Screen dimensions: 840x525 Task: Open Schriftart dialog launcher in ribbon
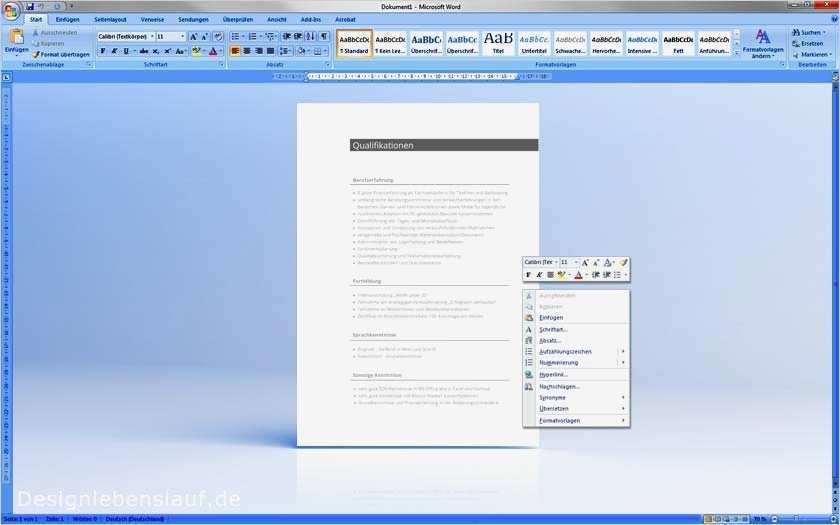[x=221, y=65]
